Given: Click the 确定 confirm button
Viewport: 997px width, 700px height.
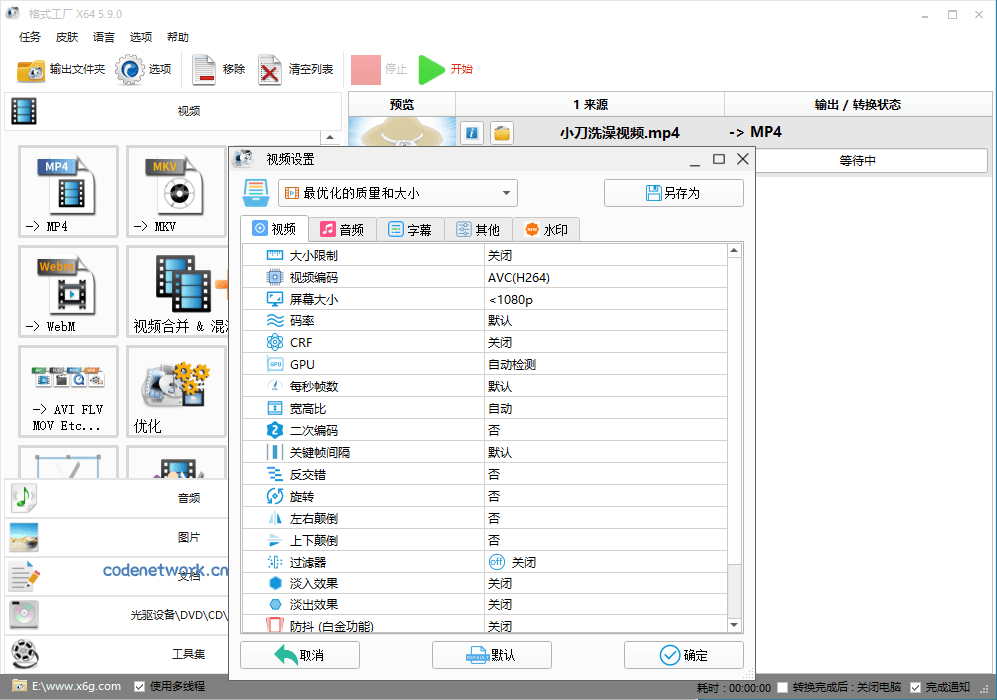Looking at the screenshot, I should tap(684, 655).
